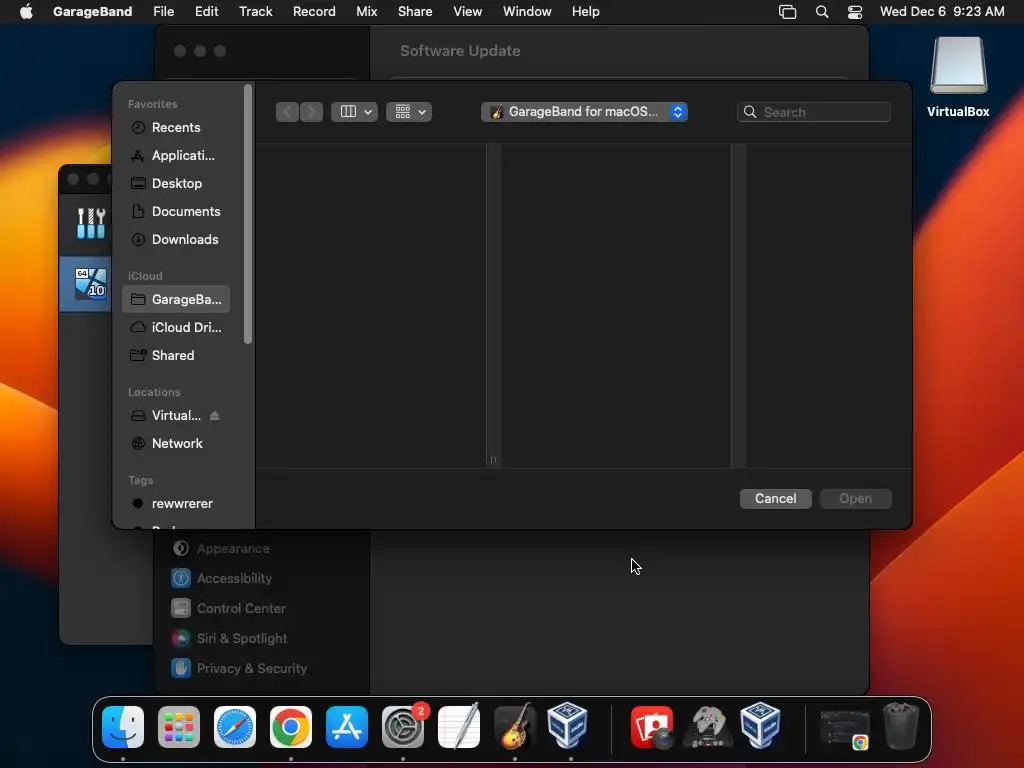Screen dimensions: 1024x768
Task: Select the Windows 10 VM in VirtualBox
Action: click(x=91, y=283)
